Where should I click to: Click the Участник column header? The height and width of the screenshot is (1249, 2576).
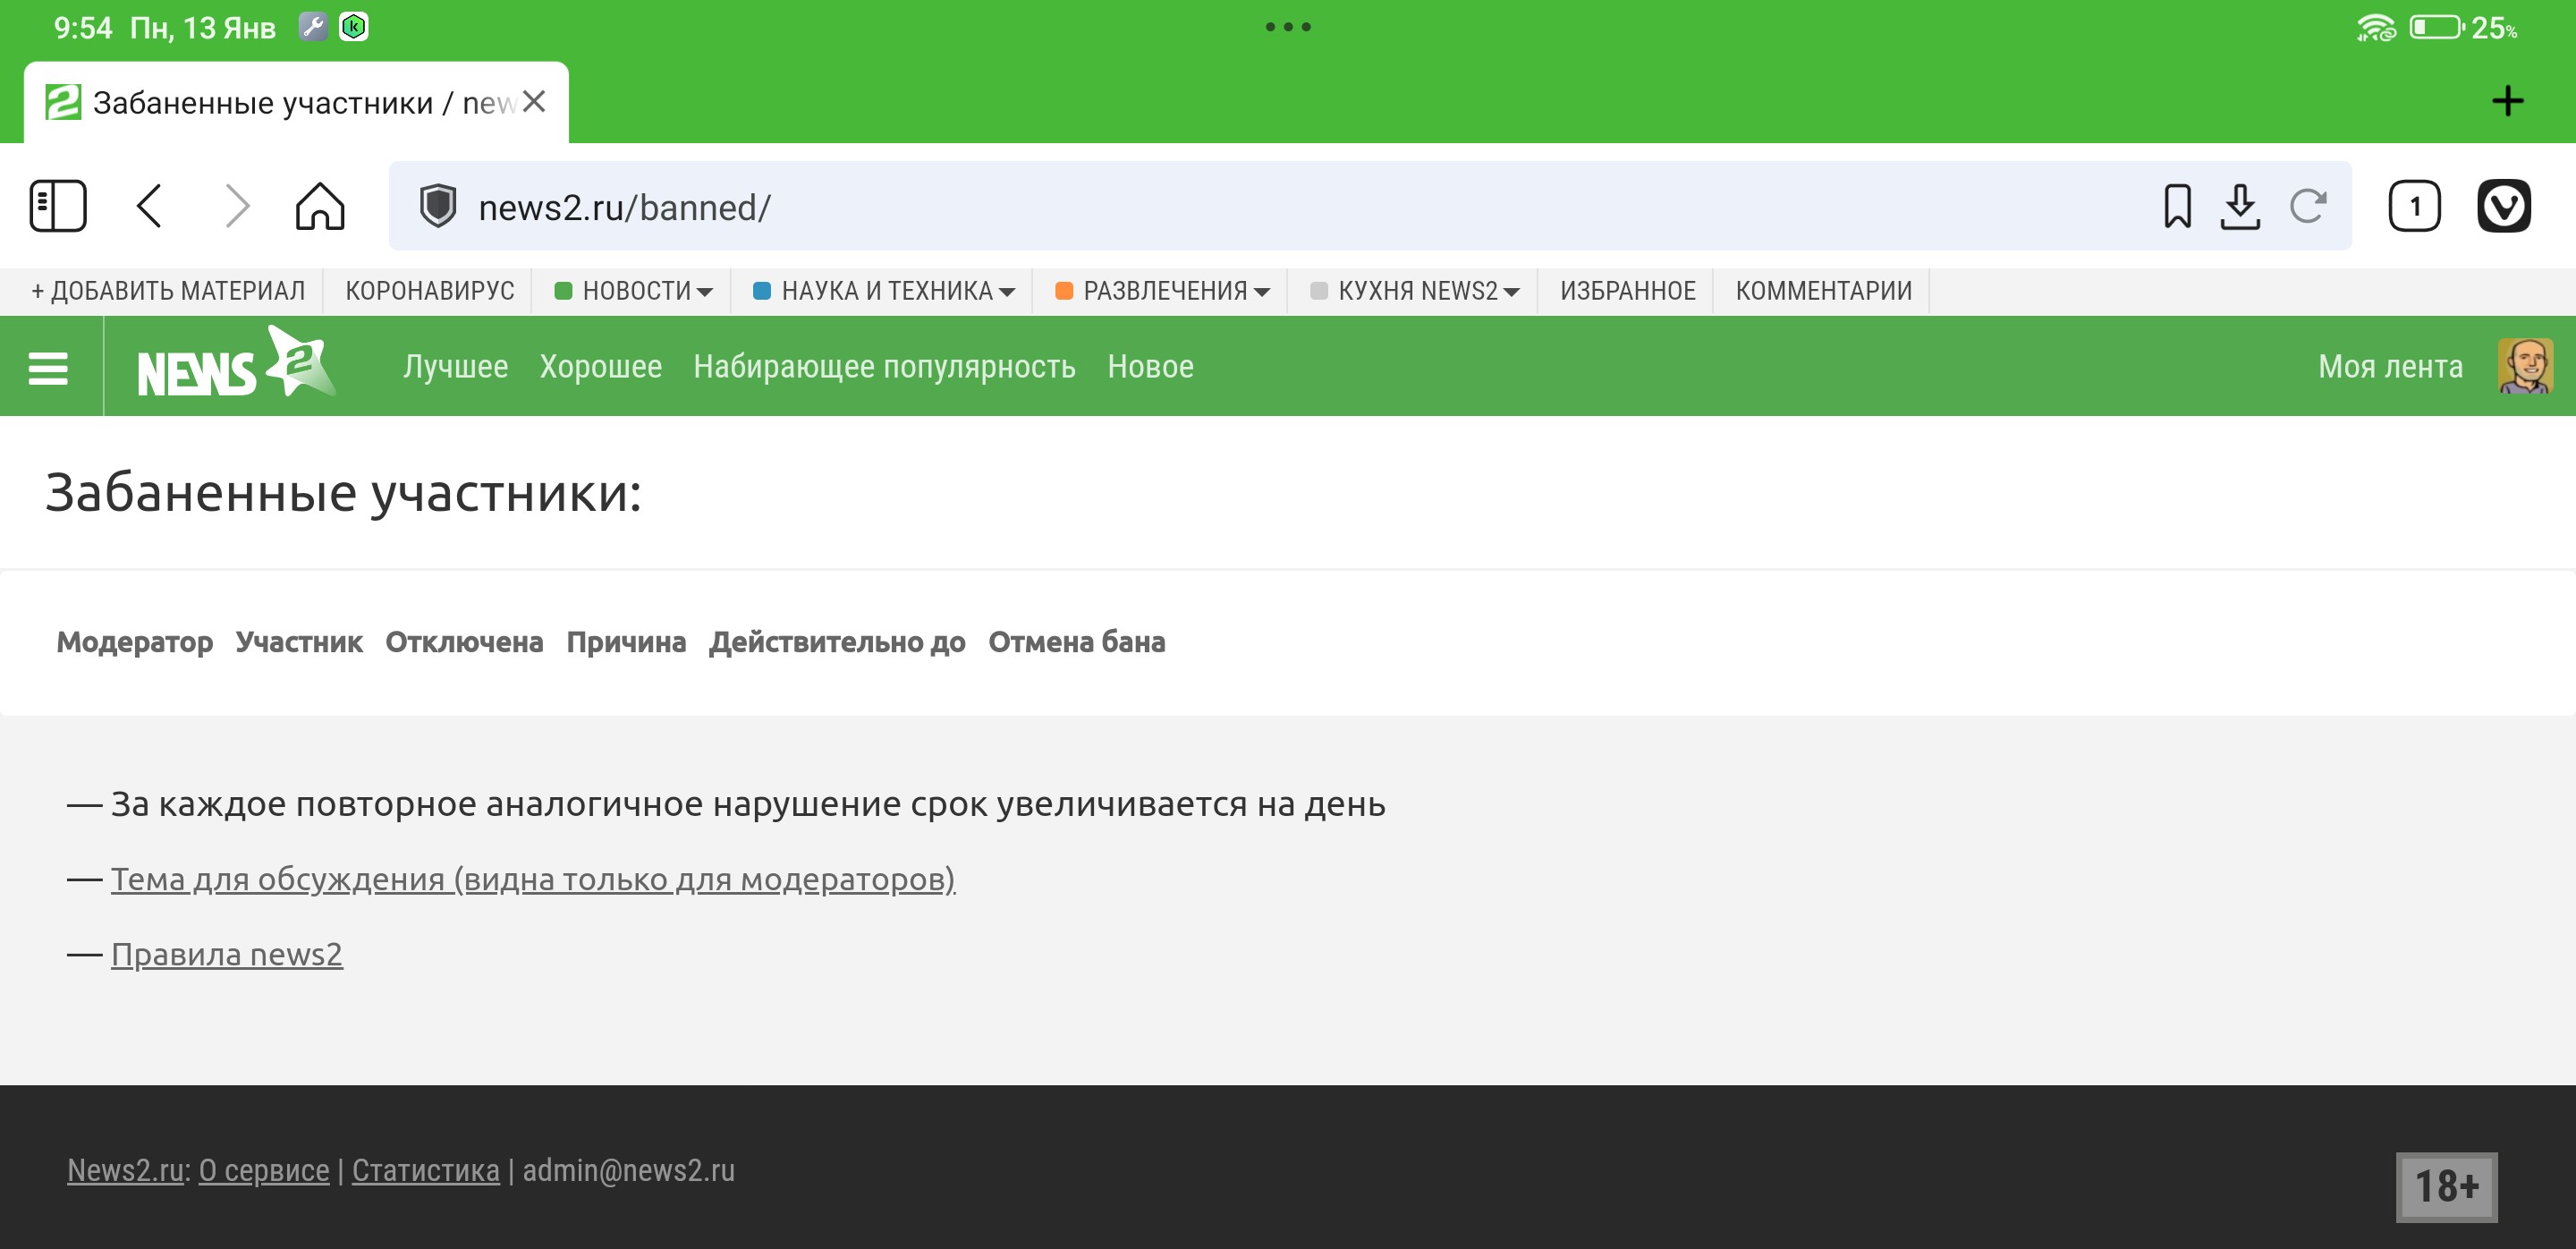299,642
